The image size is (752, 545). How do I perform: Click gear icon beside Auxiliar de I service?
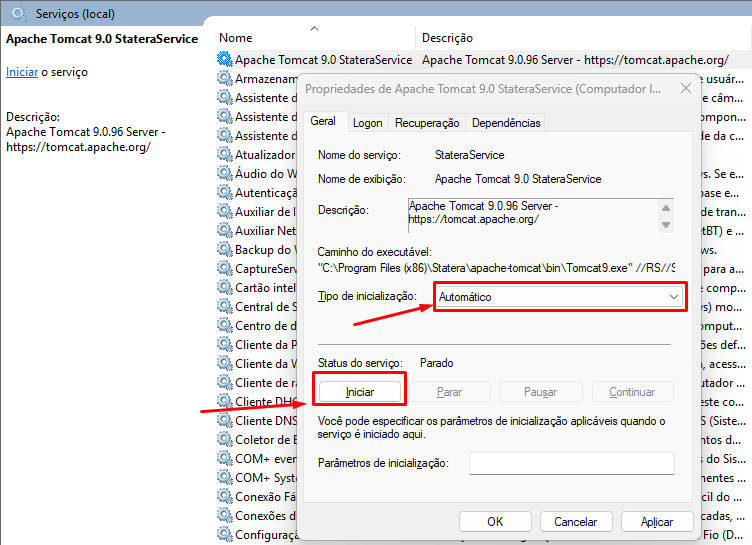[x=224, y=212]
